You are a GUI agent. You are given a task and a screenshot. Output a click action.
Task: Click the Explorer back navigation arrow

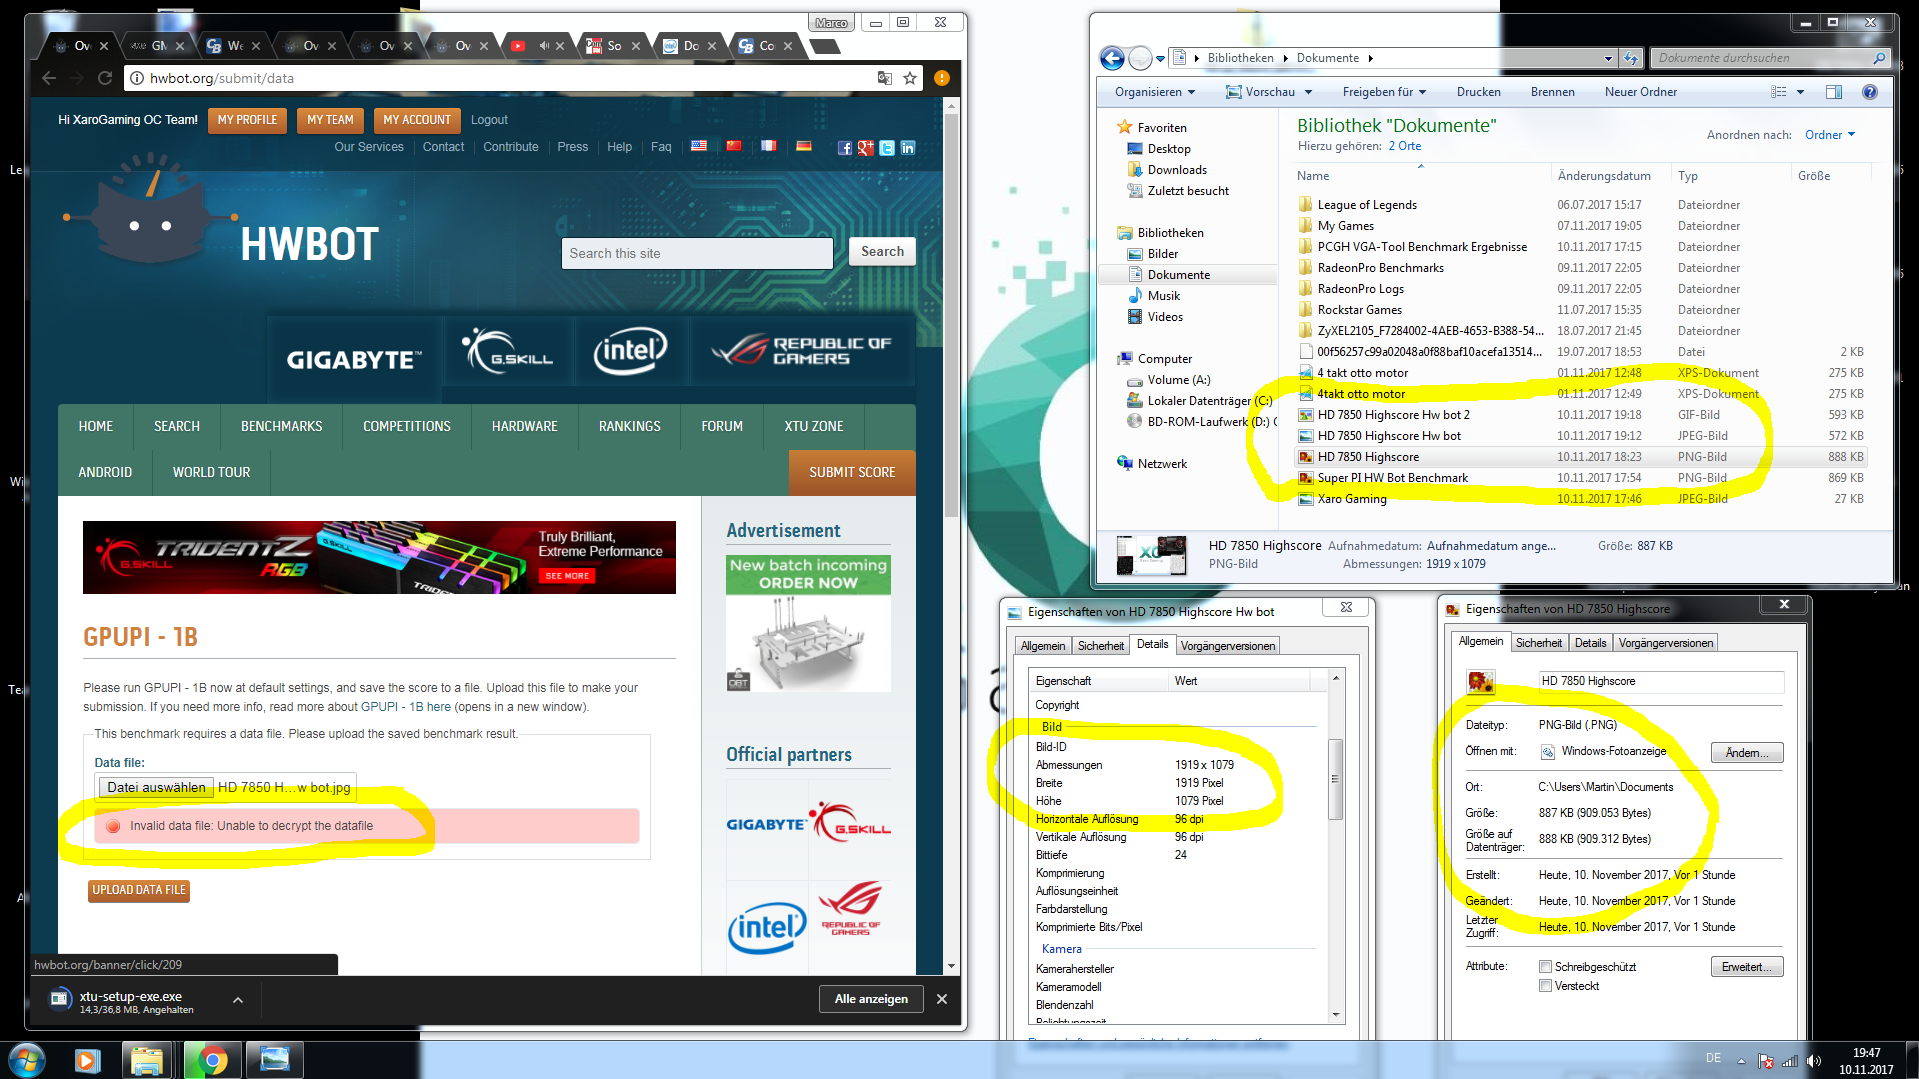tap(1112, 58)
